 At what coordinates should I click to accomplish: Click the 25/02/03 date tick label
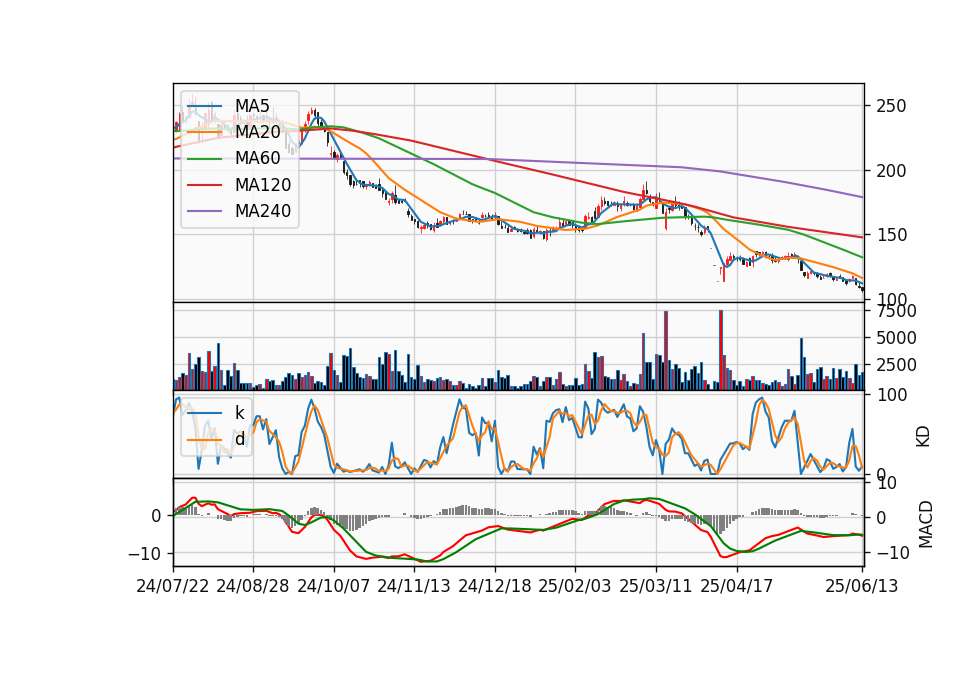tap(575, 586)
